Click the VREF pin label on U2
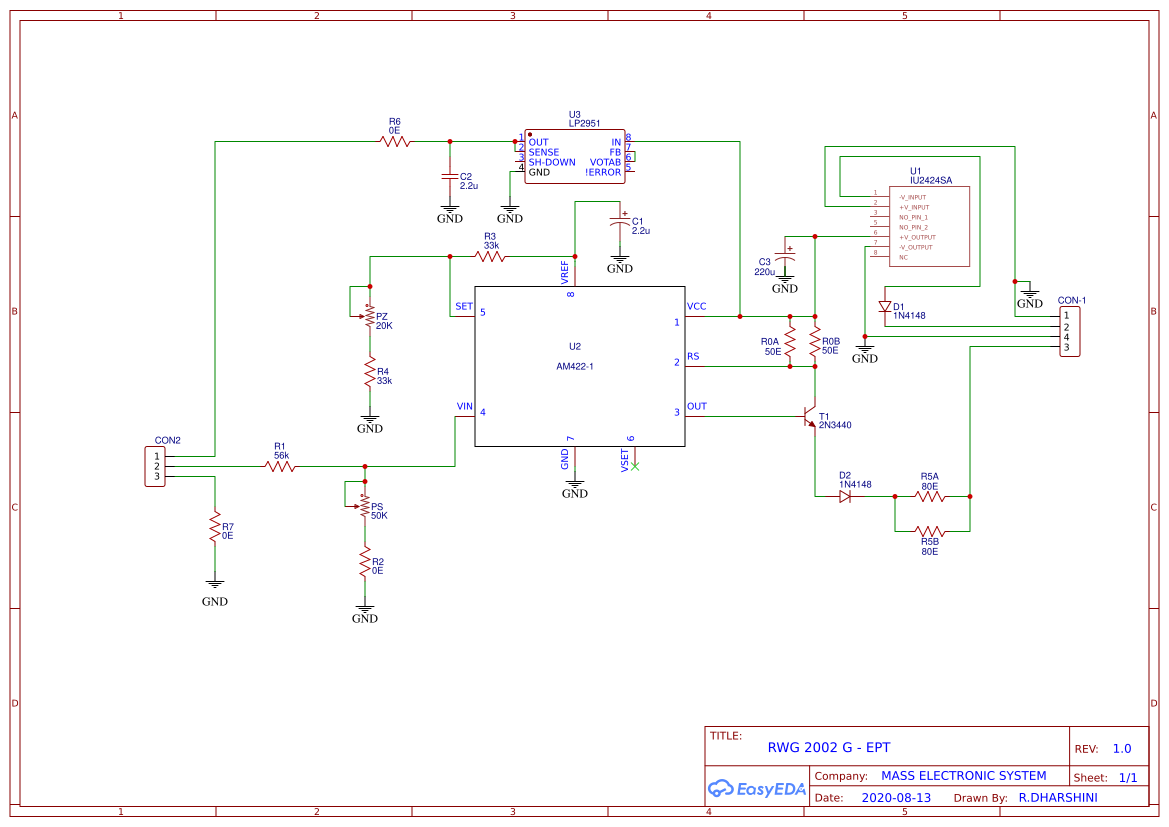Viewport: 1169px width, 827px height. point(565,272)
